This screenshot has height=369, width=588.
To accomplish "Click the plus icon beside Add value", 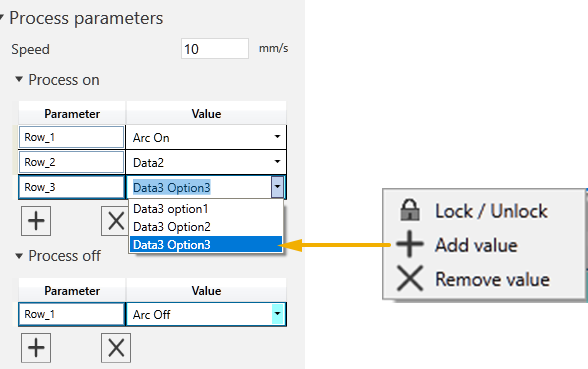I will point(410,244).
